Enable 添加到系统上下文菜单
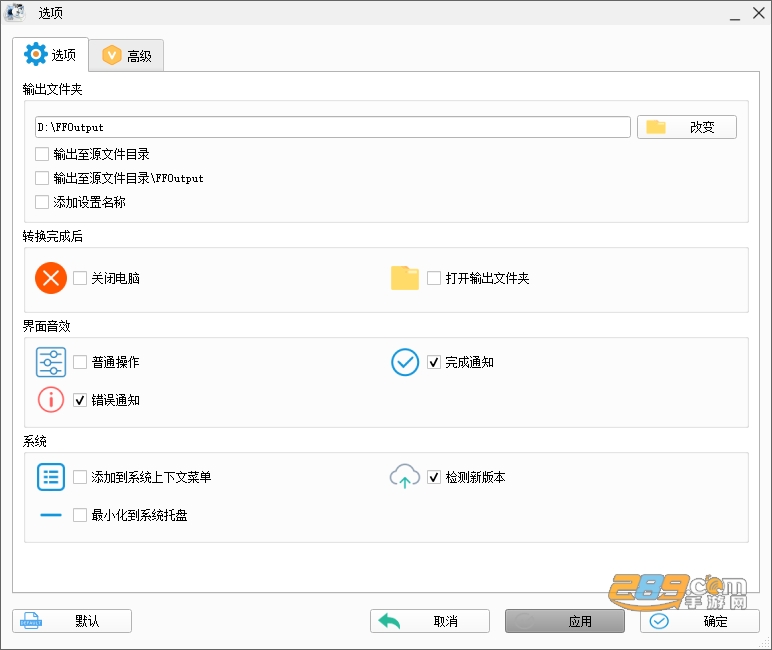Image resolution: width=772 pixels, height=650 pixels. (x=80, y=477)
